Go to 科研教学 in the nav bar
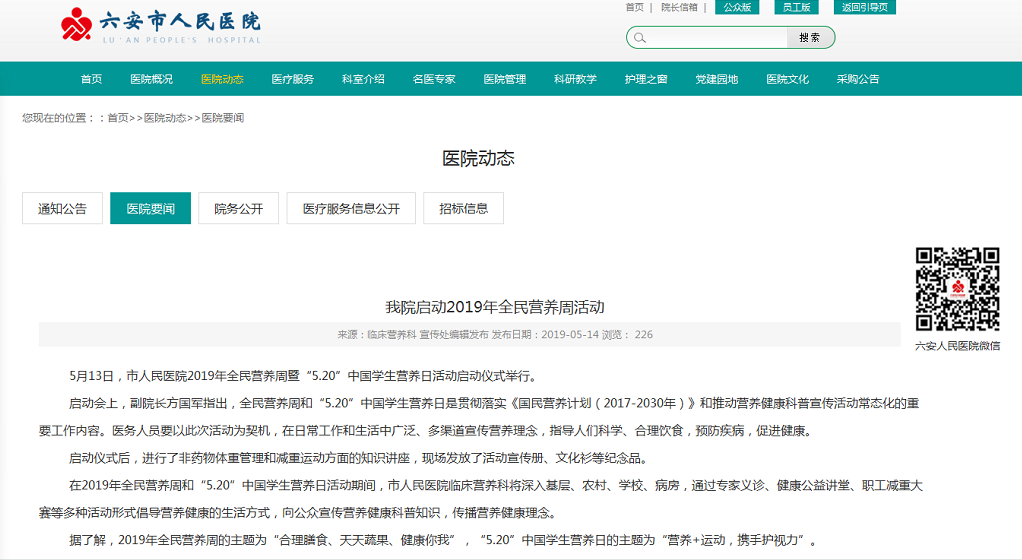This screenshot has width=1022, height=560. point(575,79)
